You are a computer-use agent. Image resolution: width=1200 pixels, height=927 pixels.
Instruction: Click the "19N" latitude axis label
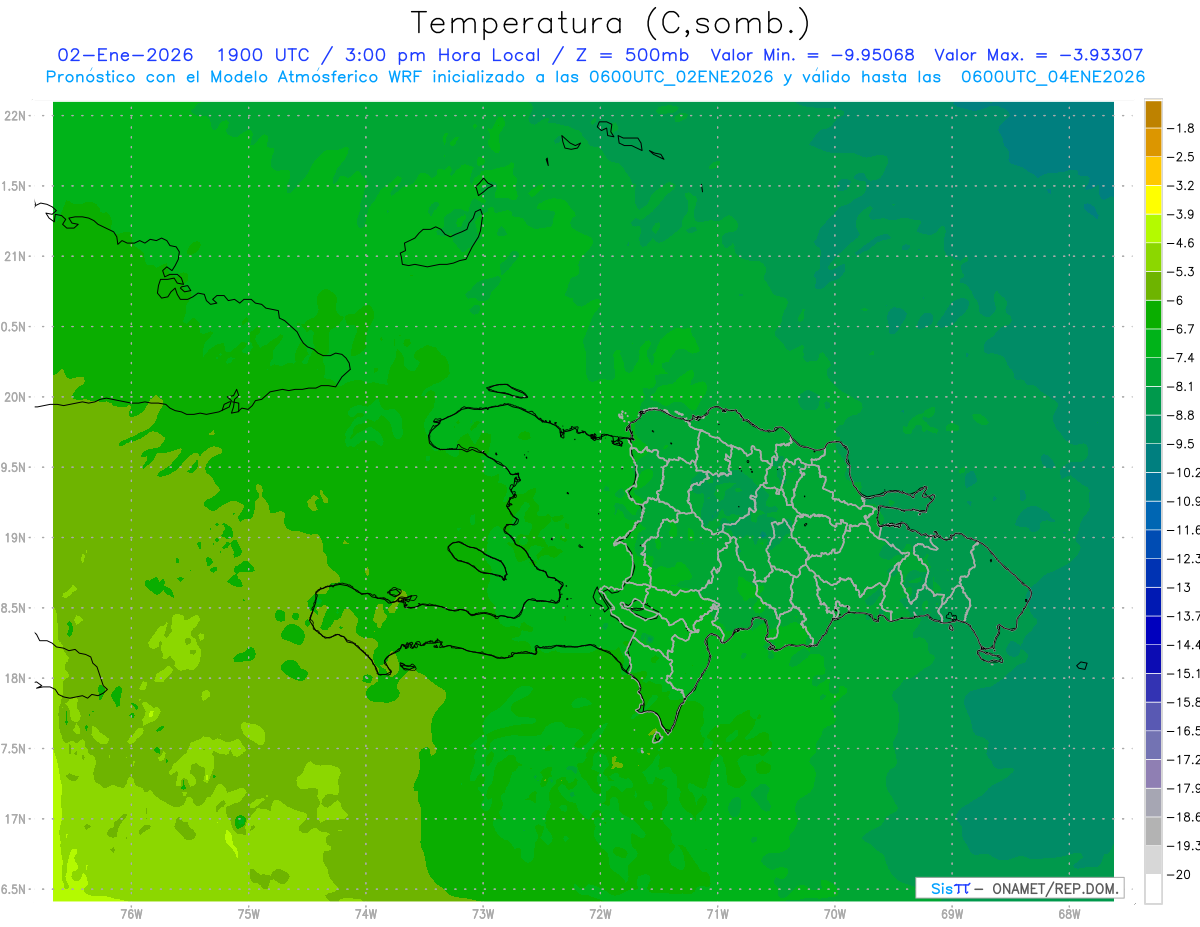(16, 538)
